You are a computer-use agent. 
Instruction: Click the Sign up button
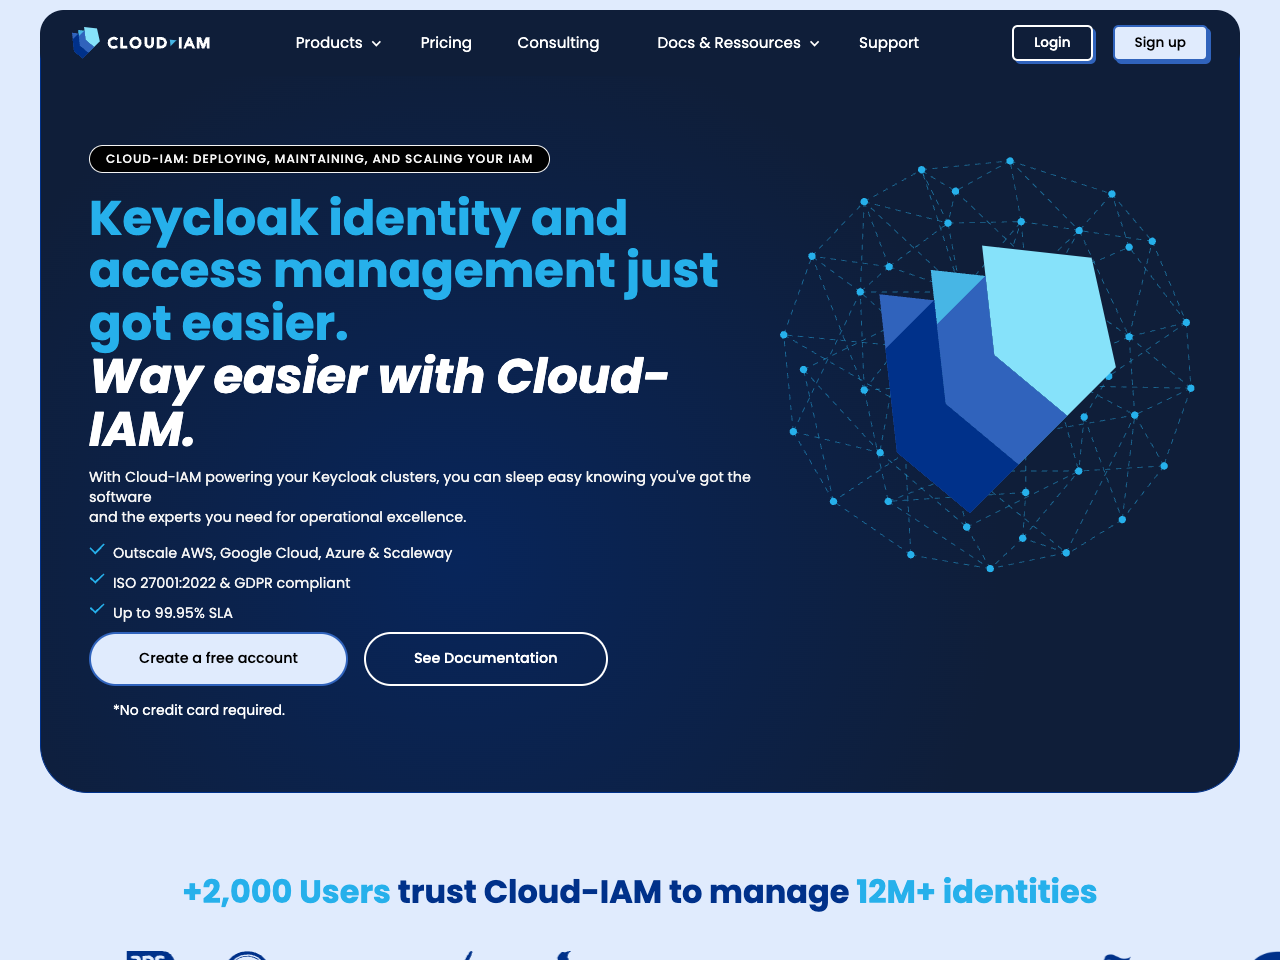[x=1160, y=43]
